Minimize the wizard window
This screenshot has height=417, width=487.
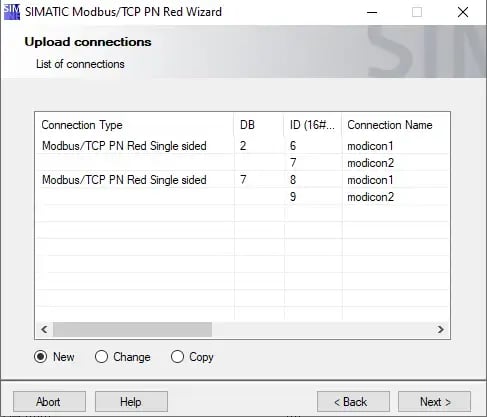[372, 12]
